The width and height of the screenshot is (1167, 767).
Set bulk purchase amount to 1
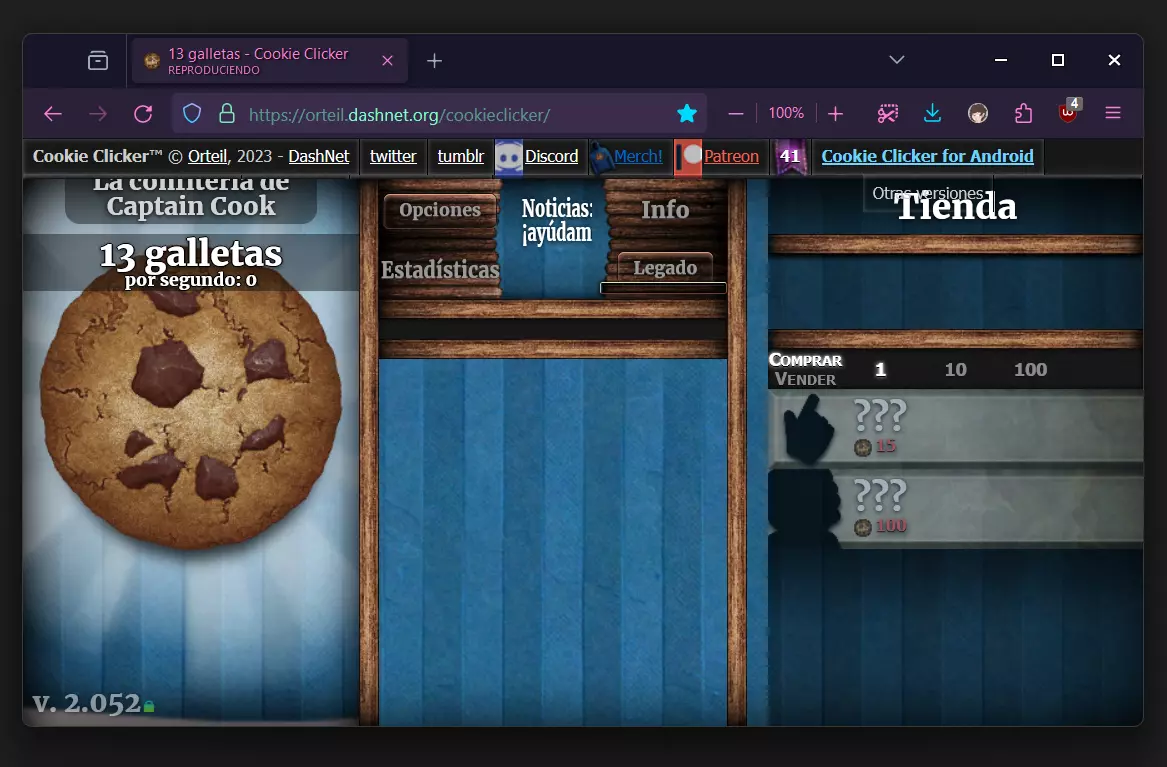(x=880, y=370)
